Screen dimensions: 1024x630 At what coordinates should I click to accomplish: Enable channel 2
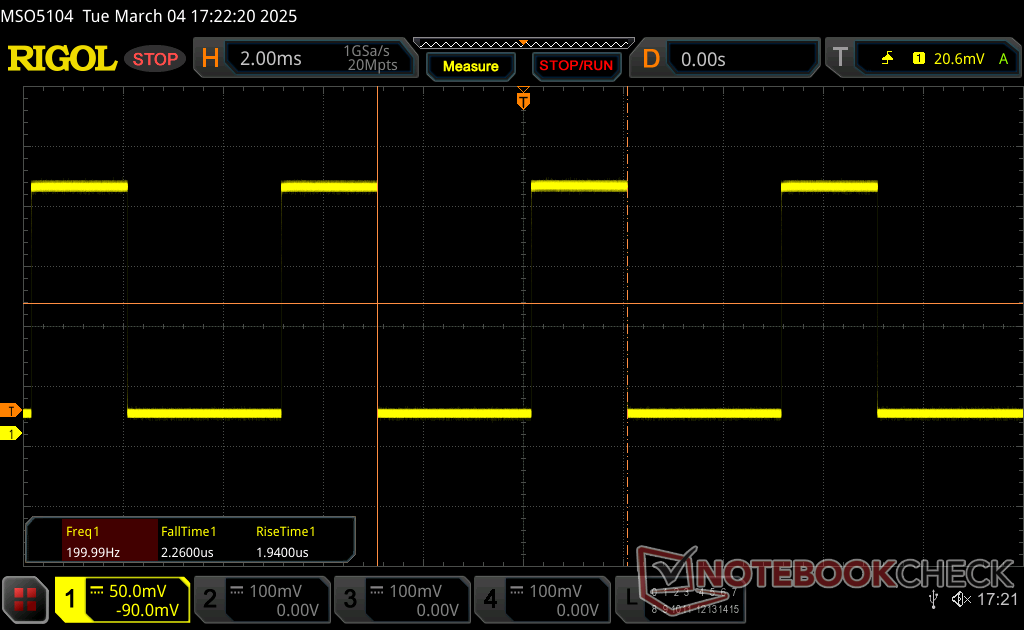click(x=260, y=600)
